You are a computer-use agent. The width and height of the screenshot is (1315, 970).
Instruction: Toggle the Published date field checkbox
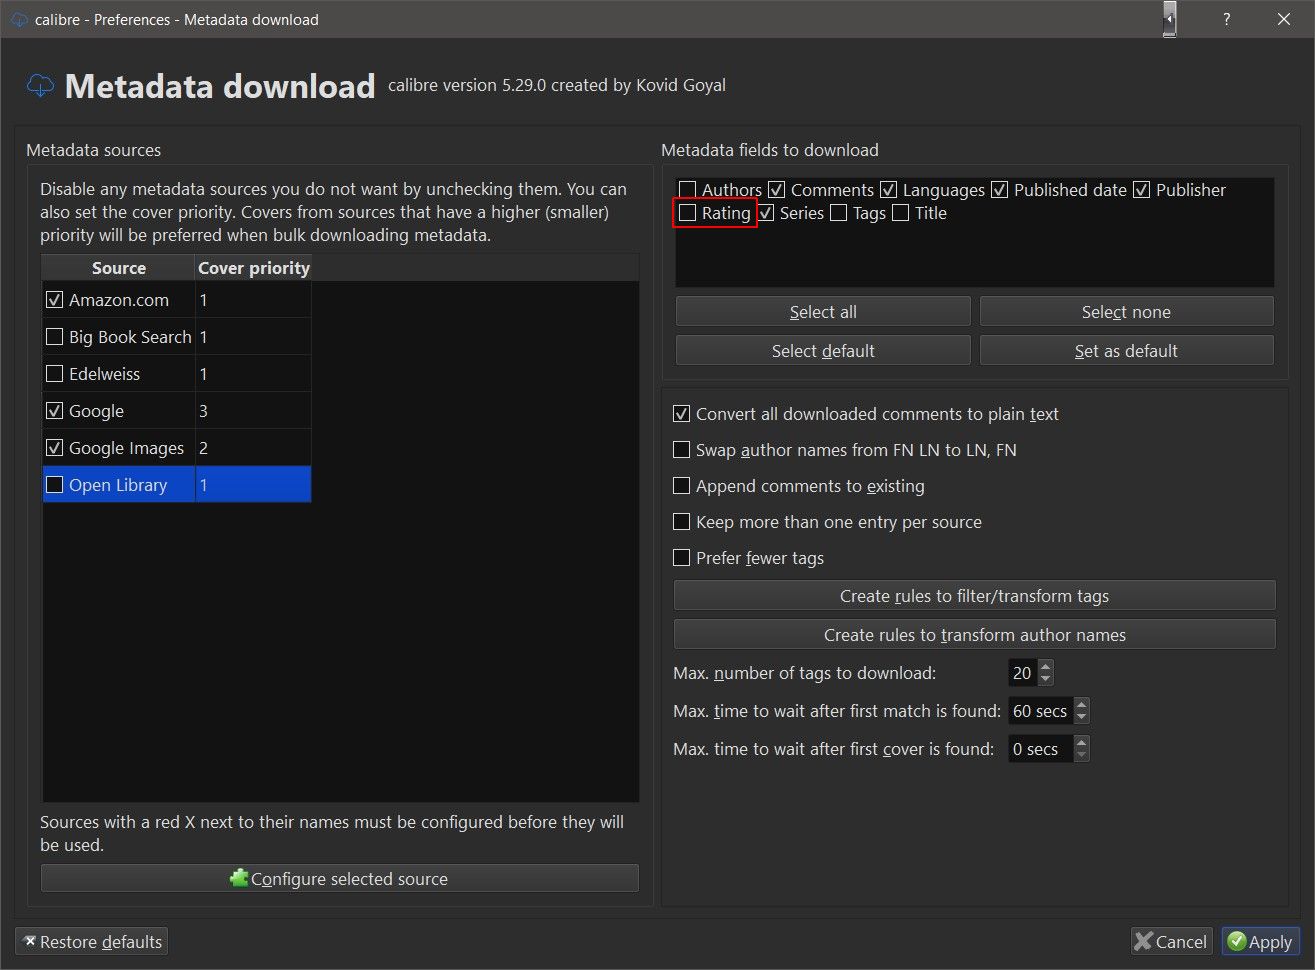[x=999, y=190]
